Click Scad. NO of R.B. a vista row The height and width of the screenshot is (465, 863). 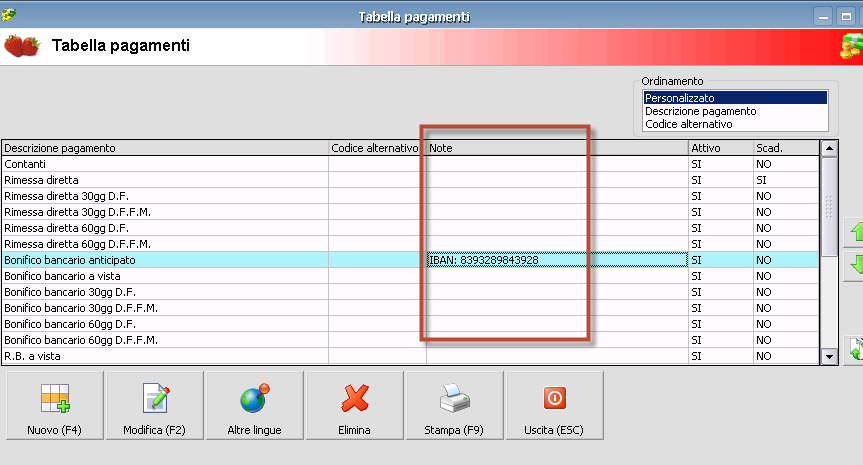[x=786, y=356]
